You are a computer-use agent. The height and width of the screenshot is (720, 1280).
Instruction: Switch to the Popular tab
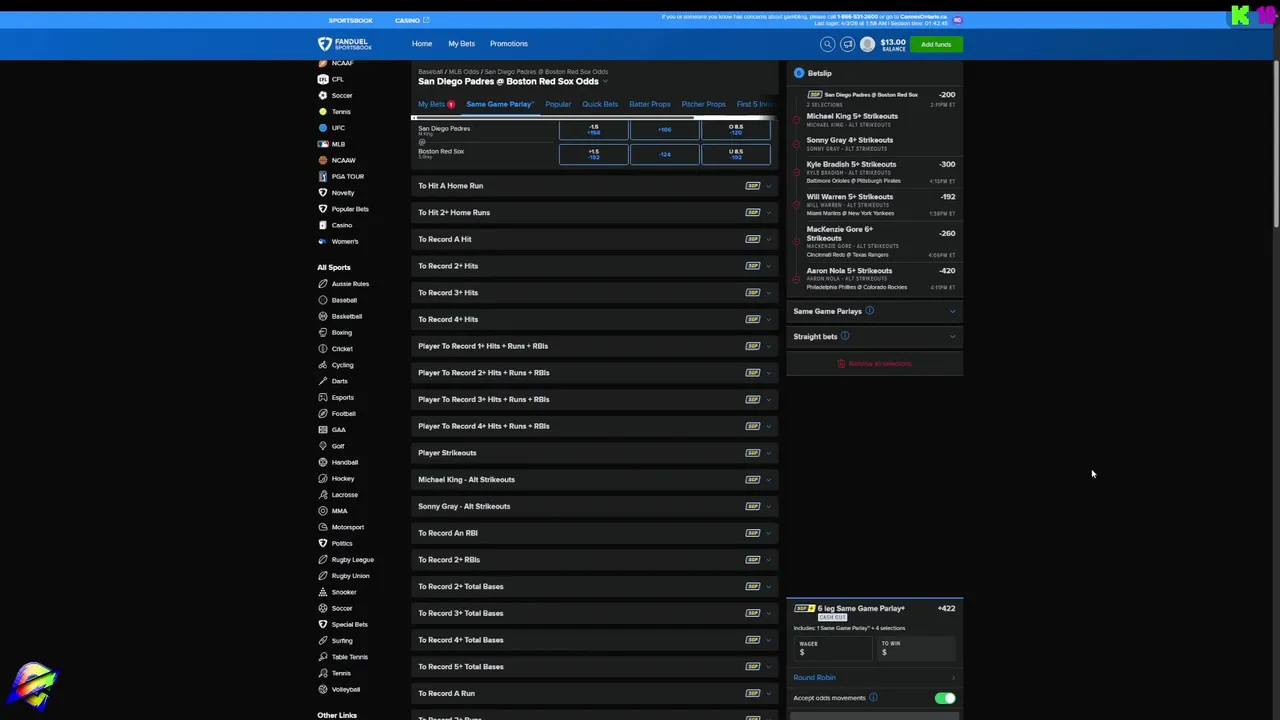tap(558, 104)
